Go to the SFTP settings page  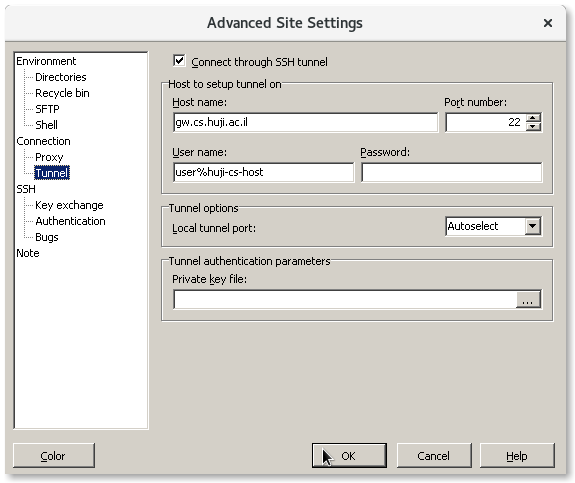[x=47, y=109]
